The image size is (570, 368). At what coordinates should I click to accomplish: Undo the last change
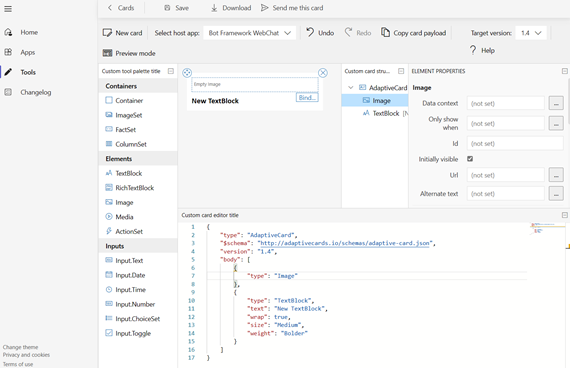(320, 33)
